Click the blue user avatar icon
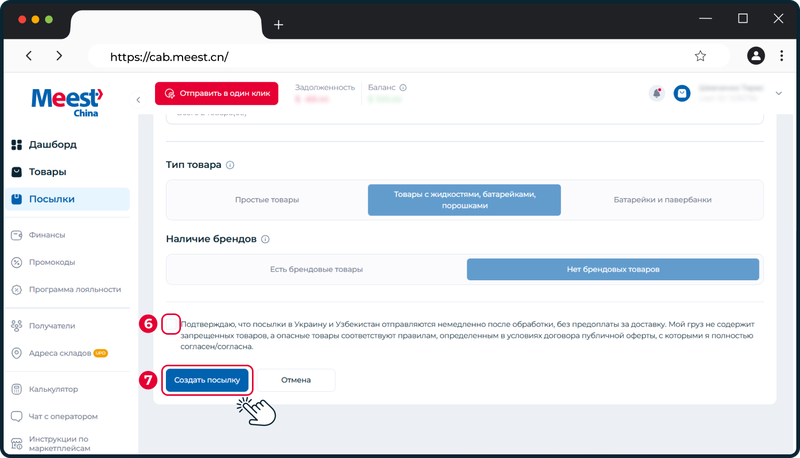Screen dimensions: 800x458 [x=682, y=93]
